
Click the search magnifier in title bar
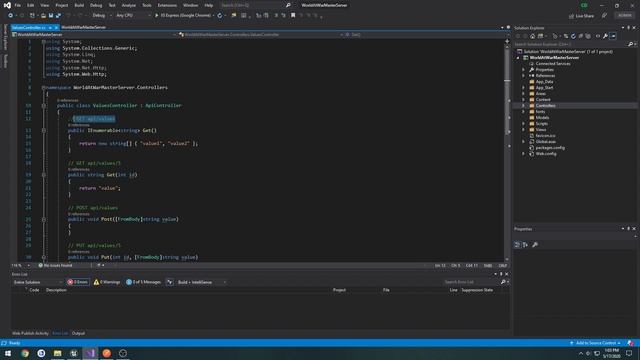[x=288, y=5]
